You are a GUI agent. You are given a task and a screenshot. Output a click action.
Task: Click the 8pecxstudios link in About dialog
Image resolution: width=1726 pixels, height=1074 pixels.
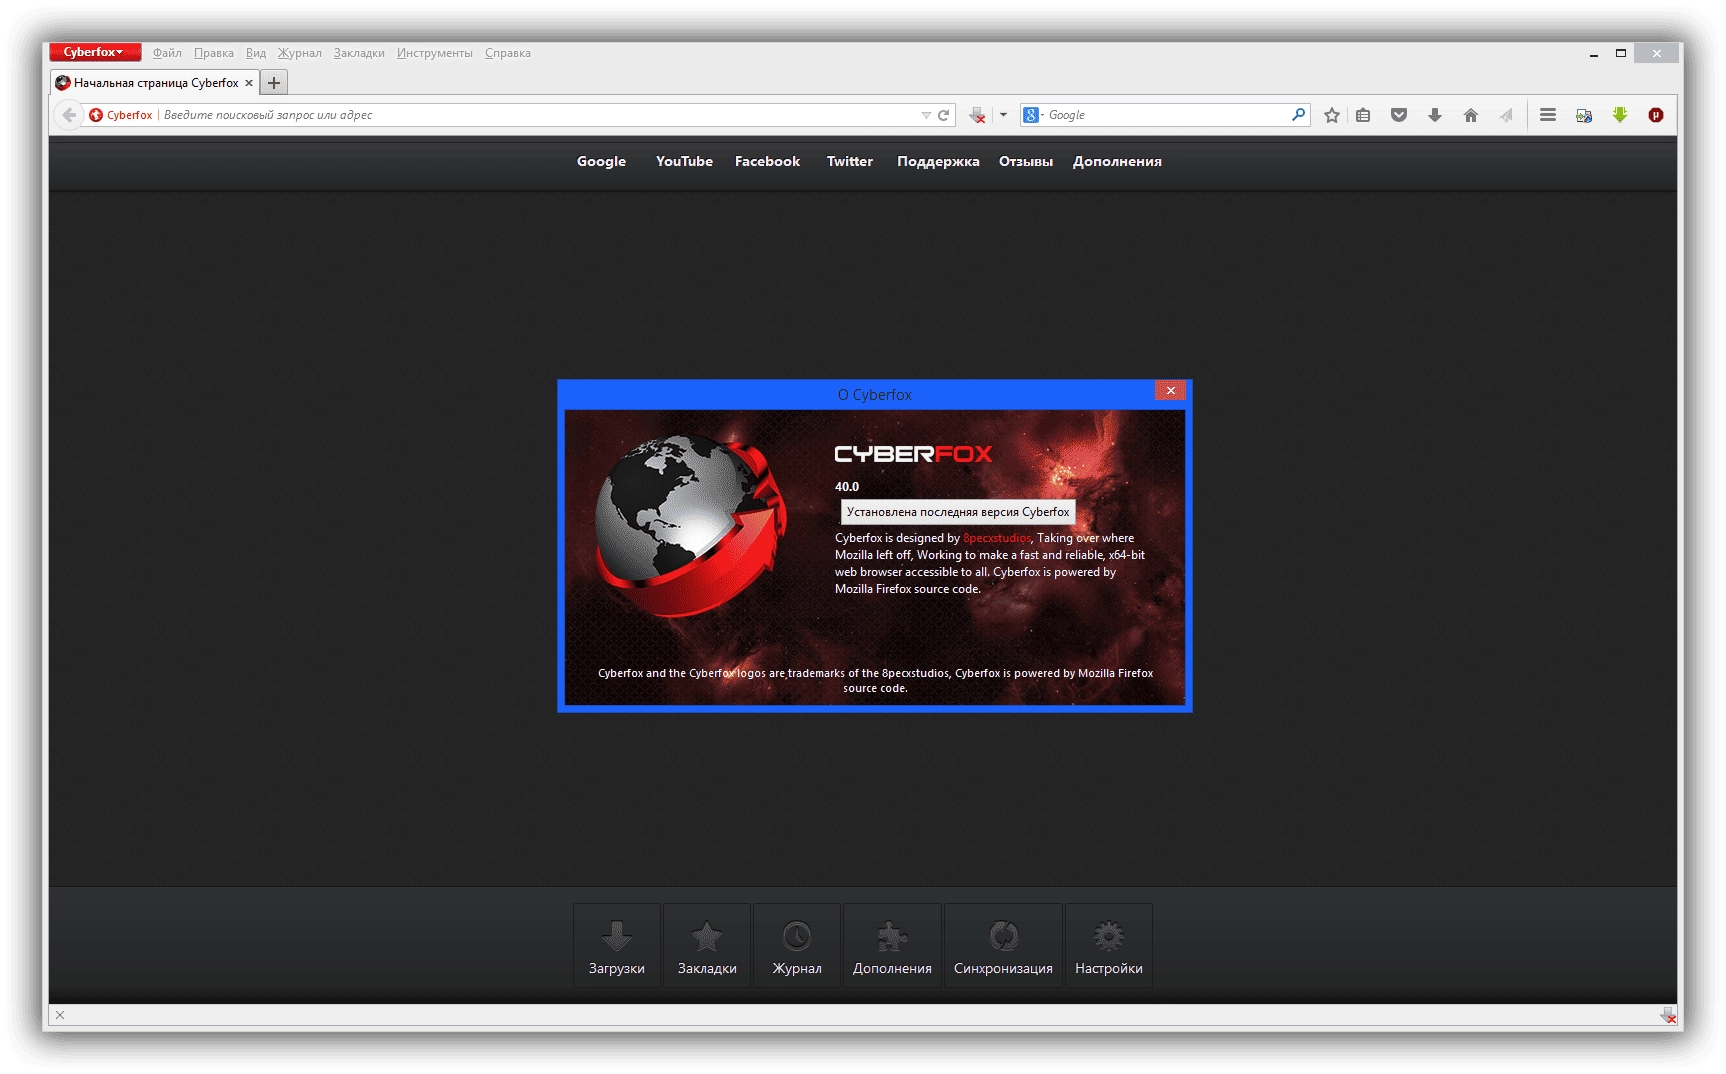[x=997, y=538]
